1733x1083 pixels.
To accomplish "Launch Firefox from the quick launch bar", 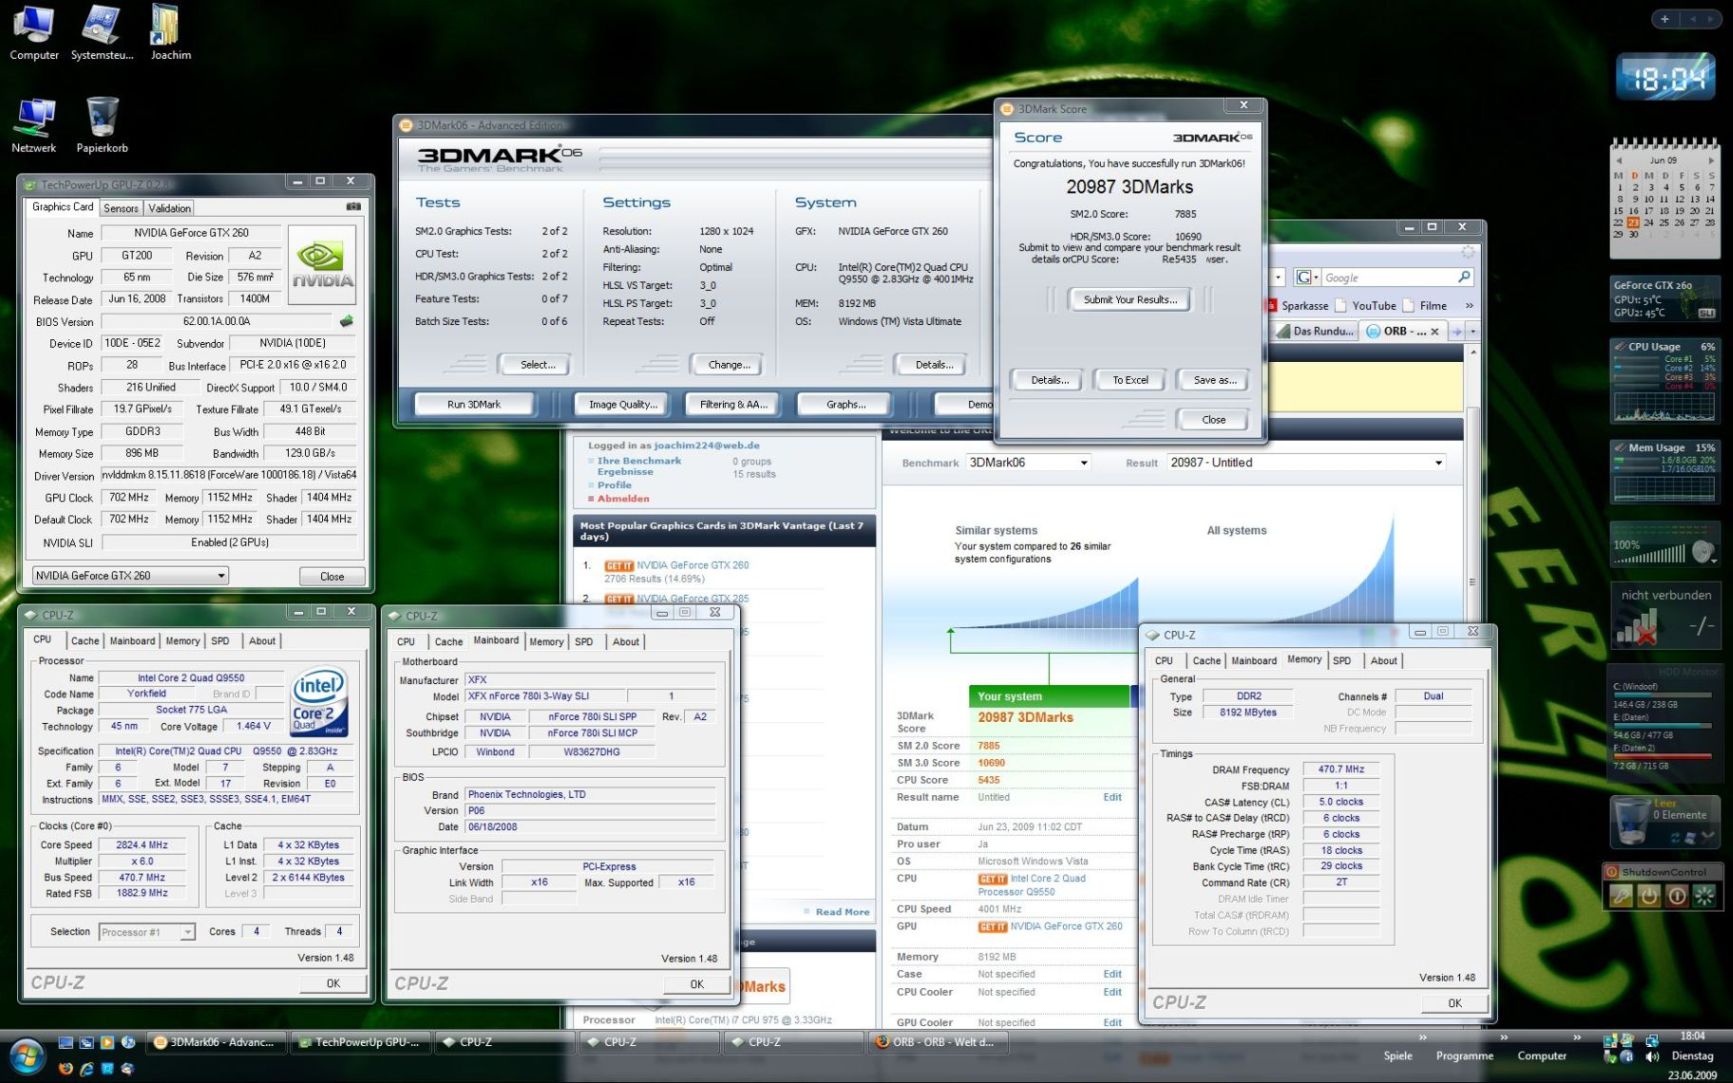I will 66,1068.
